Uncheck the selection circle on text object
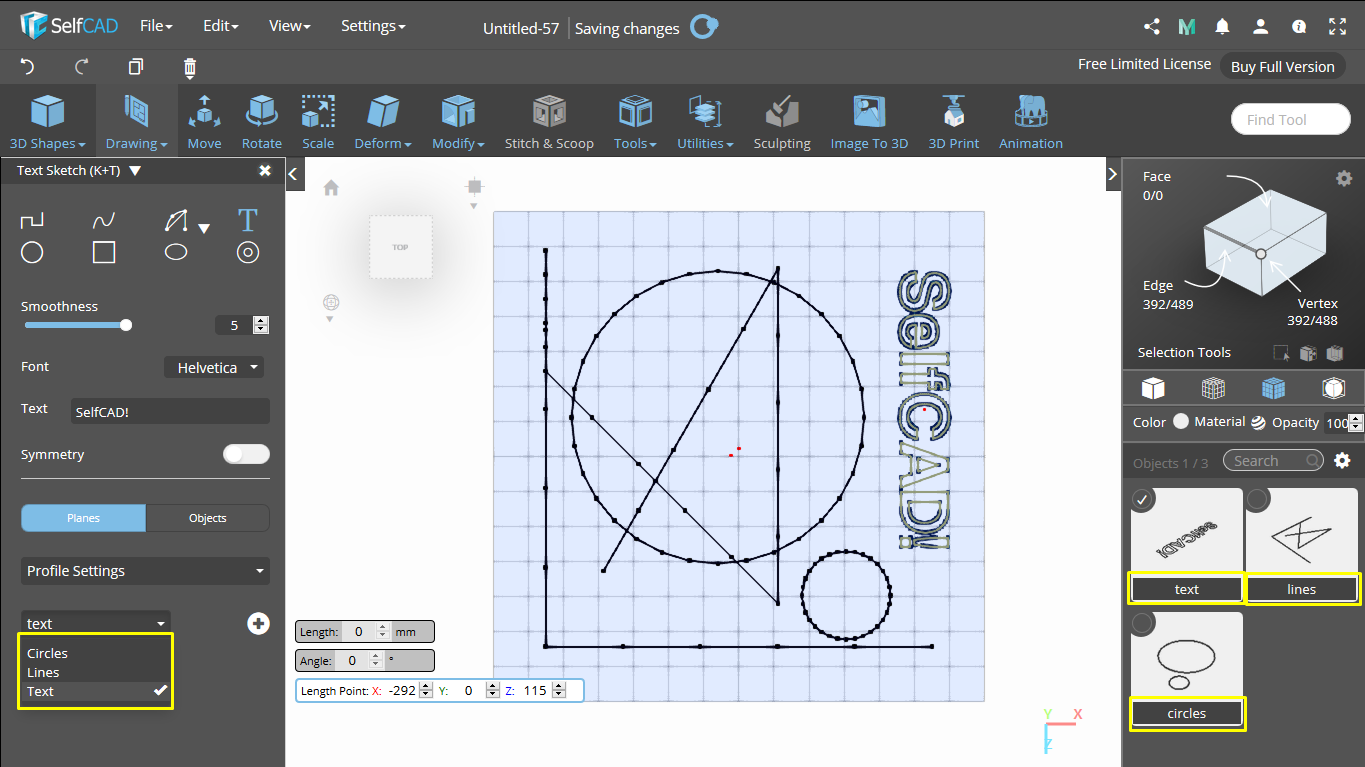 coord(1142,498)
